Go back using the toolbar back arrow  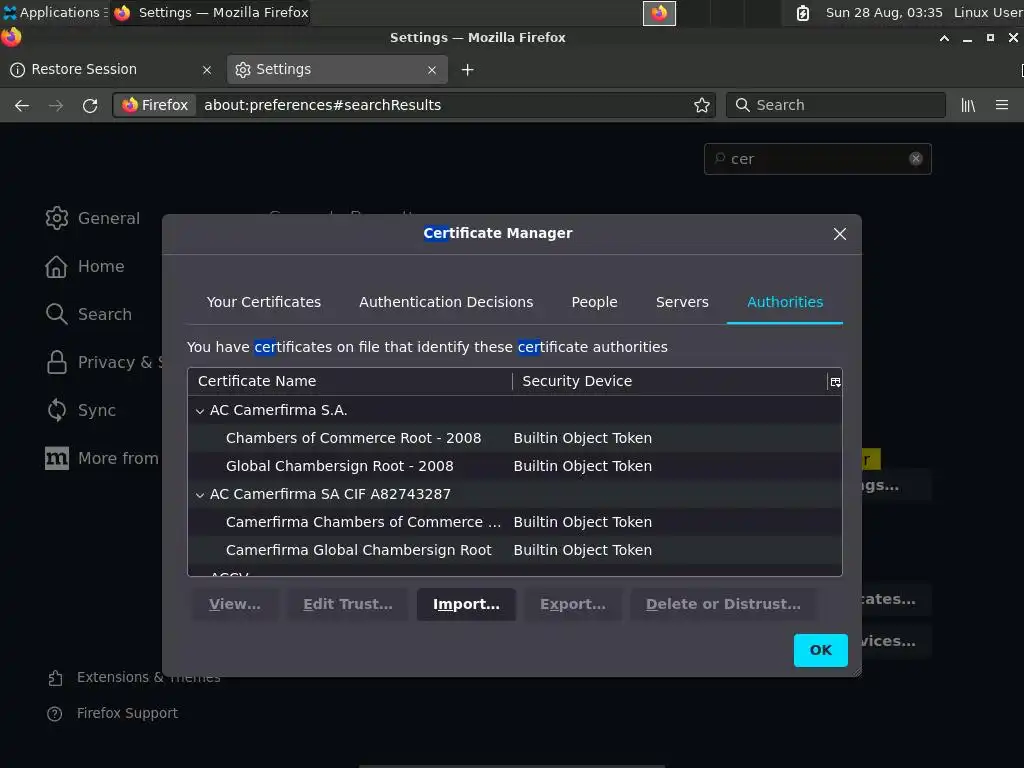(22, 105)
